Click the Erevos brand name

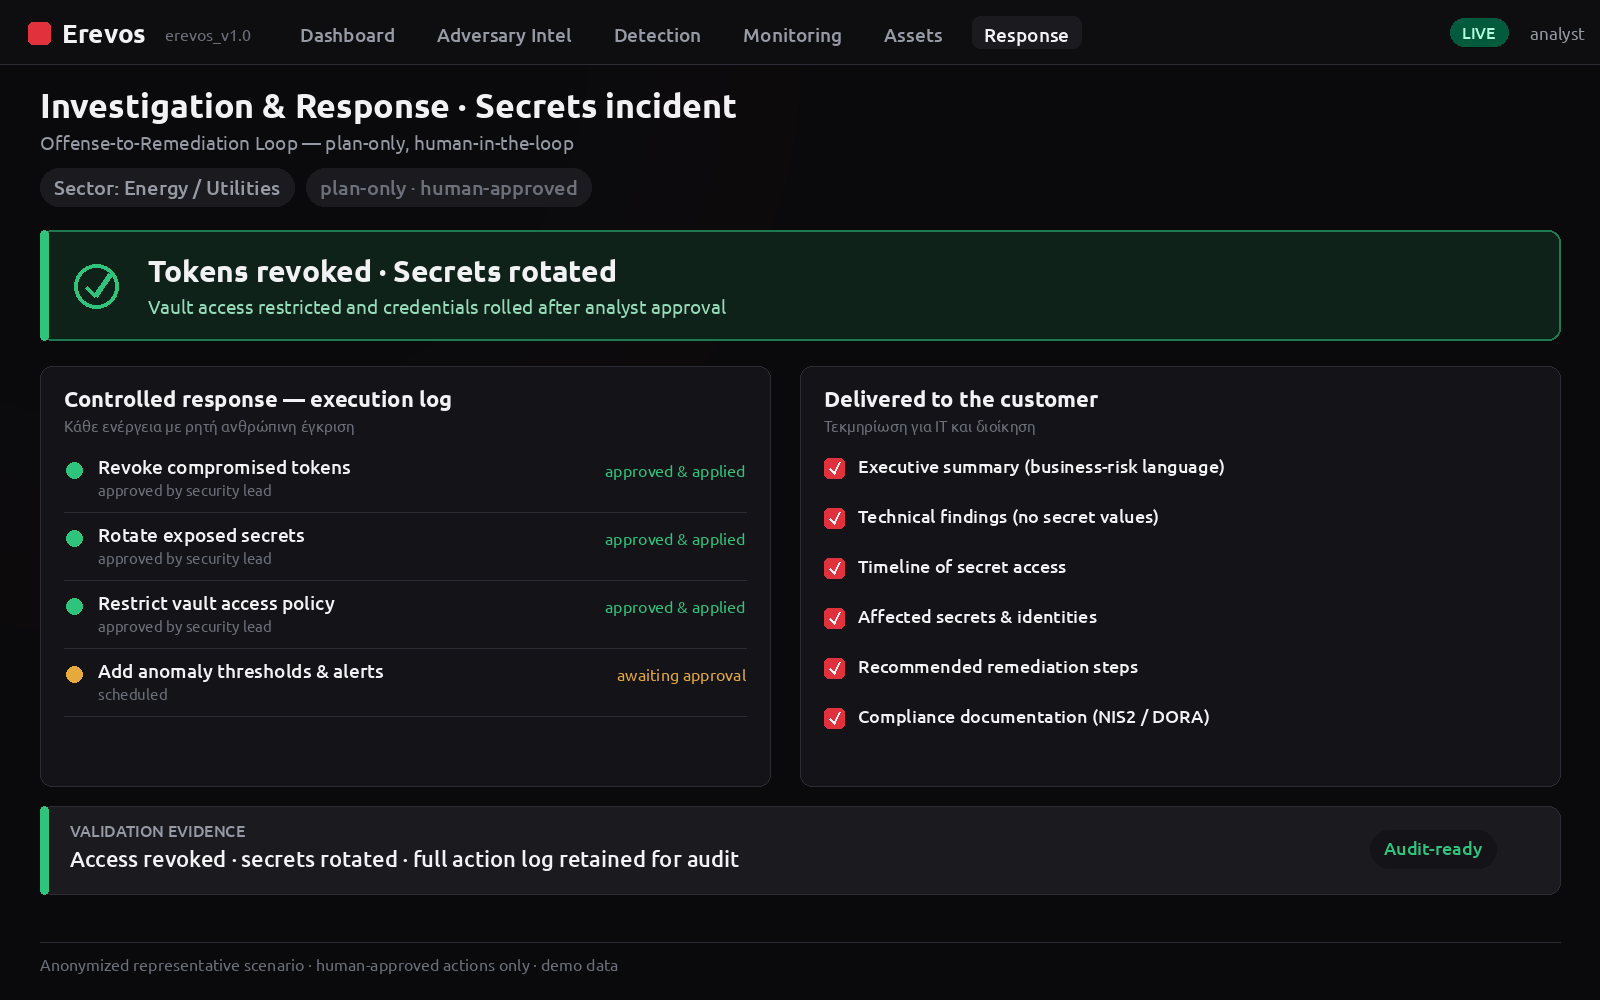pos(104,34)
